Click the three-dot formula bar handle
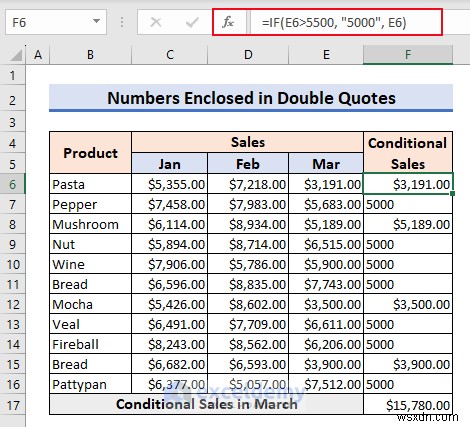Viewport: 470px width, 427px height. pyautogui.click(x=122, y=22)
